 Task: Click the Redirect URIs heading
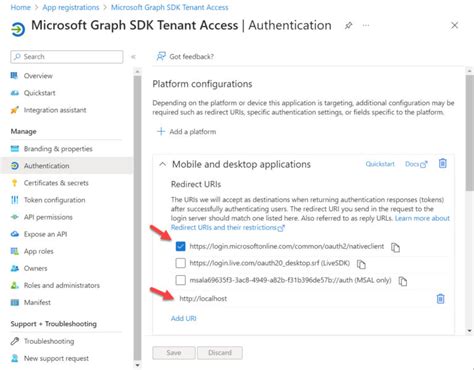pos(196,184)
